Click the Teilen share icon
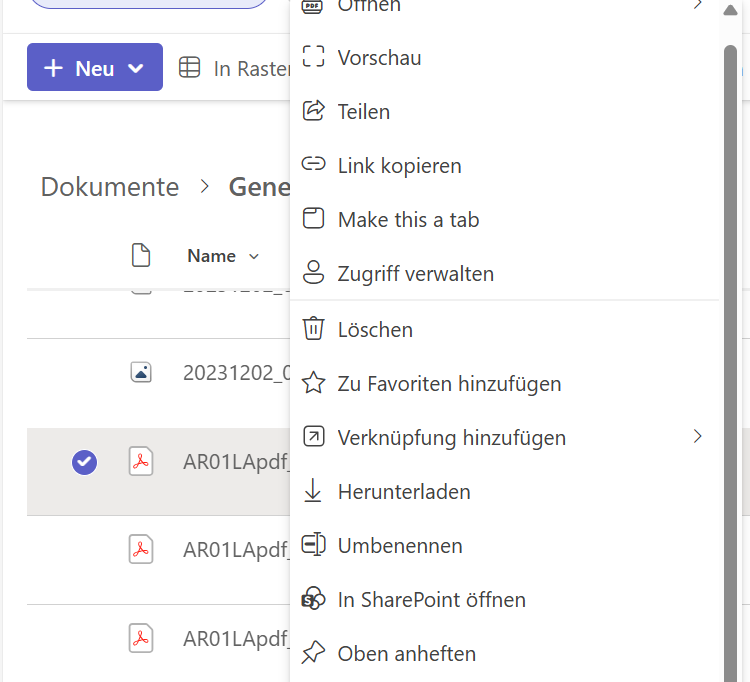 pos(314,111)
